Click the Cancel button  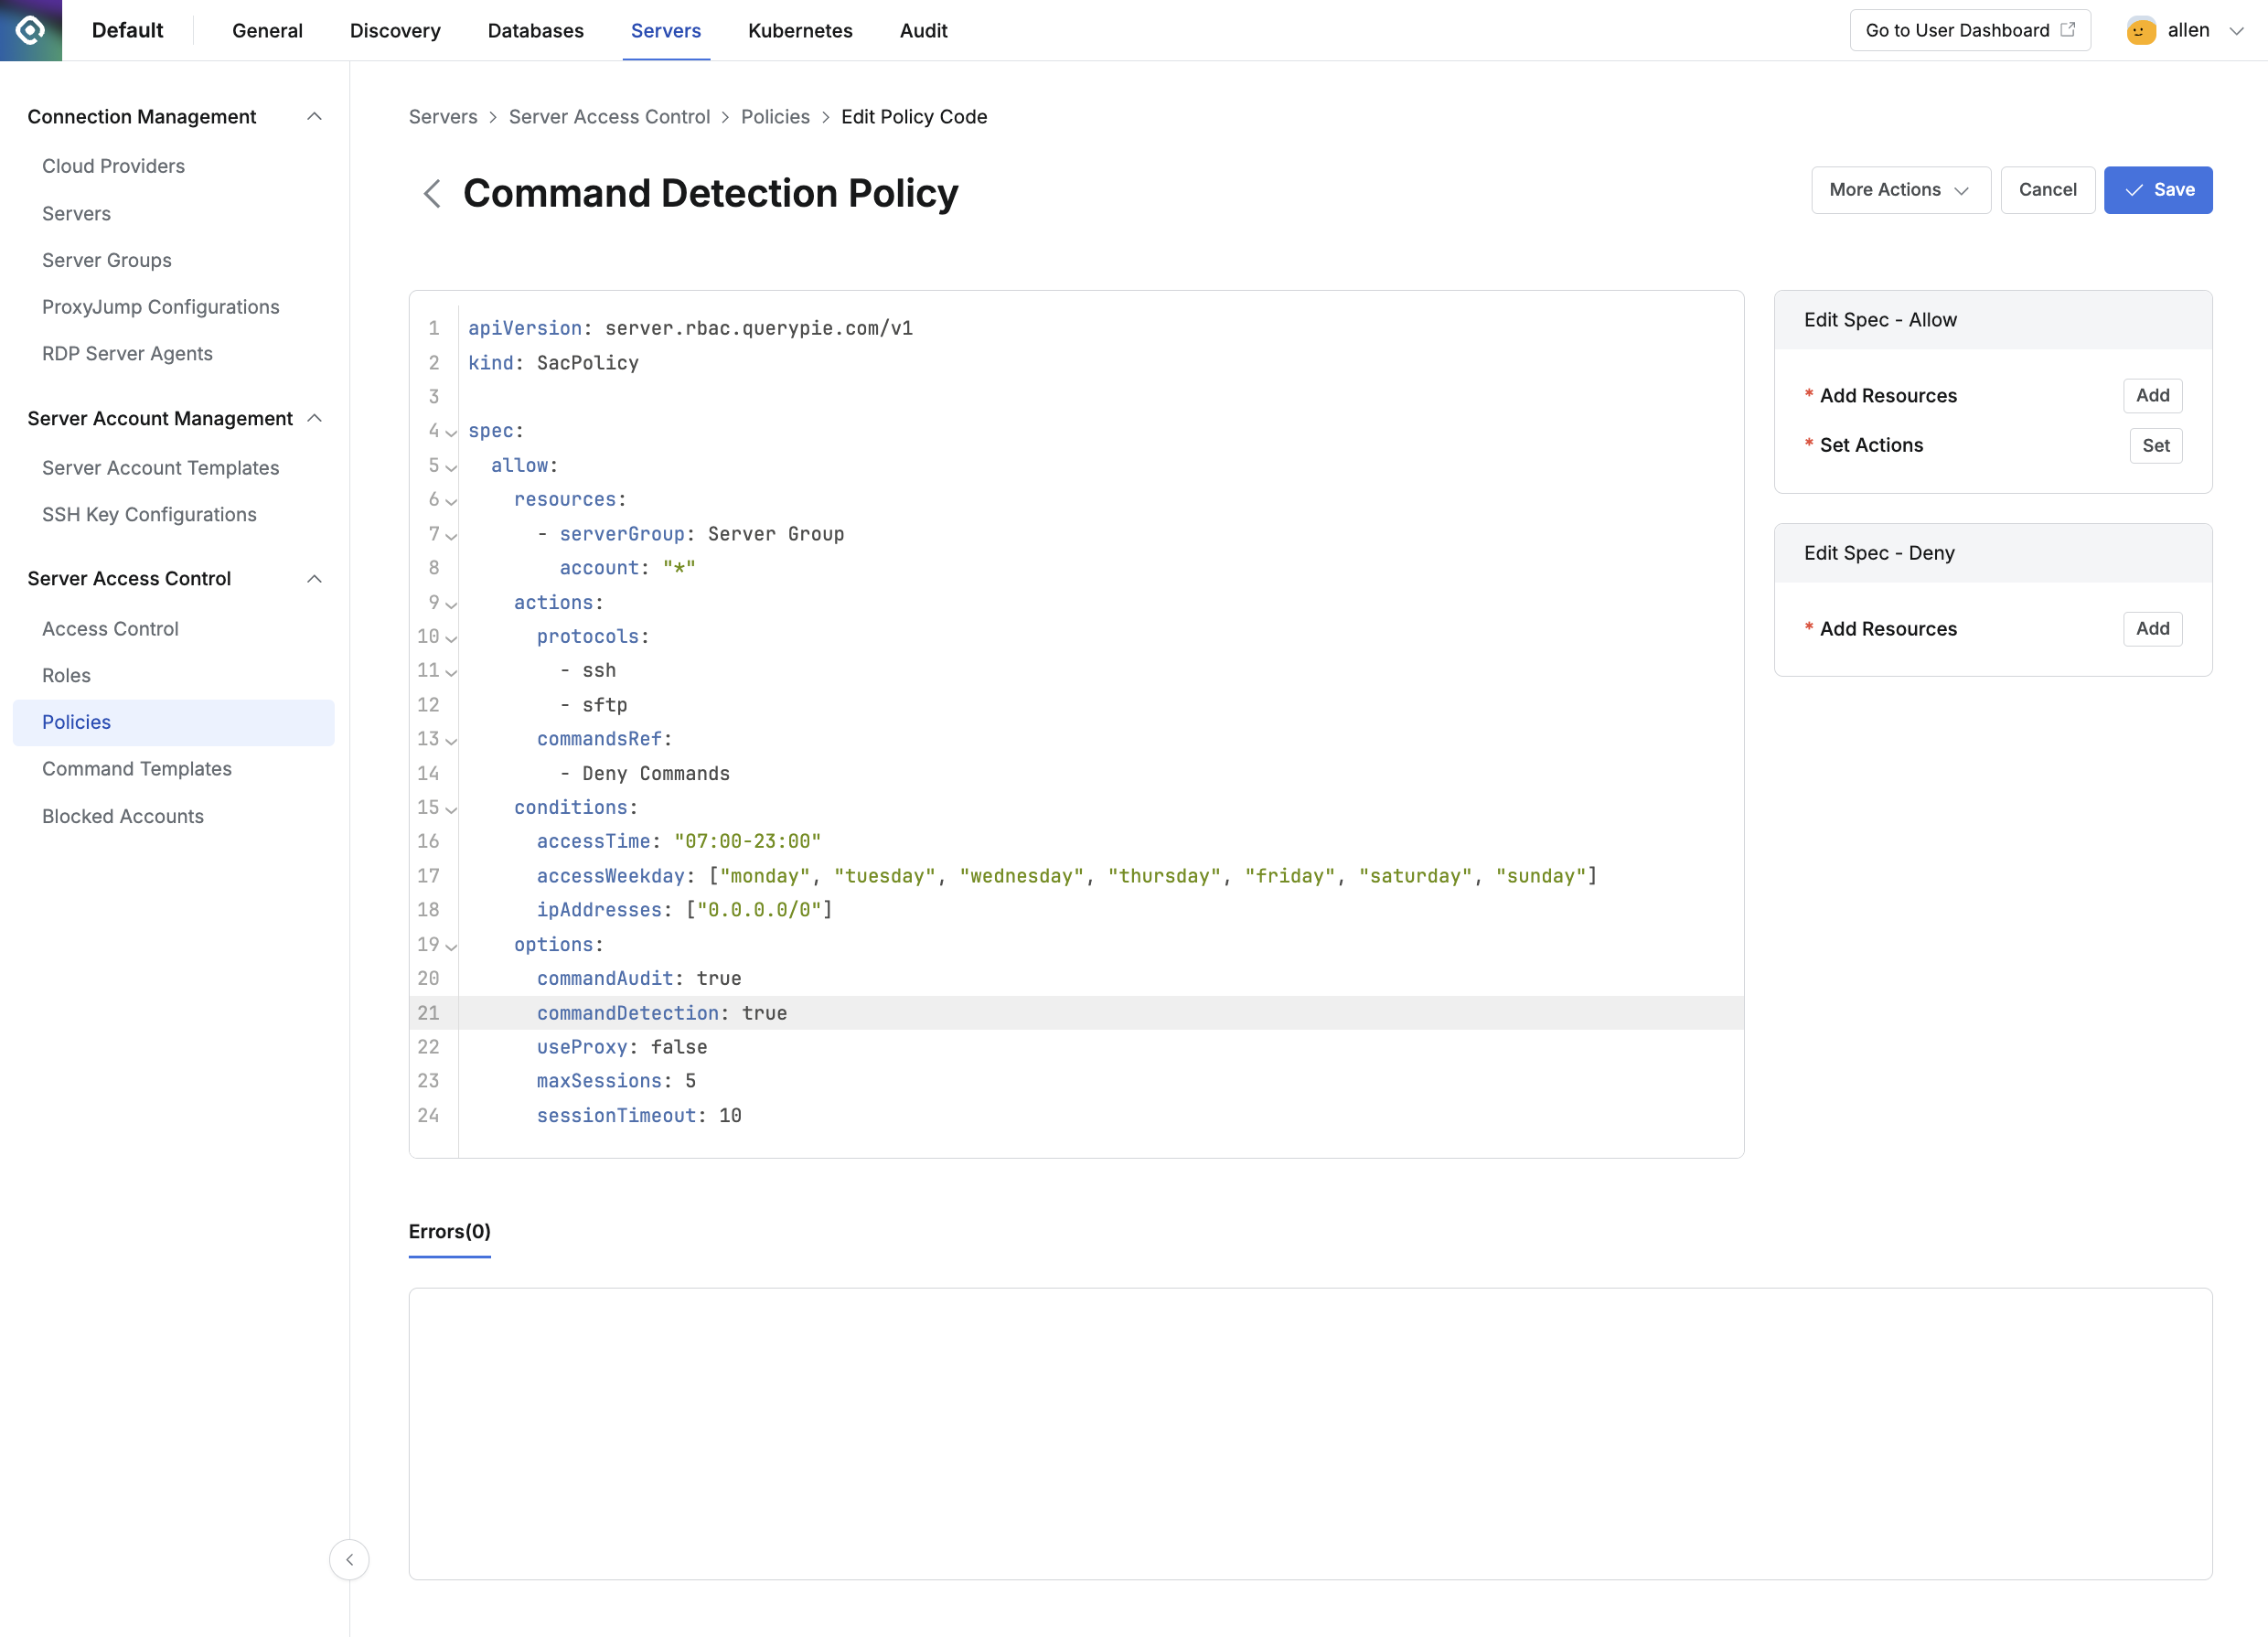tap(2047, 190)
